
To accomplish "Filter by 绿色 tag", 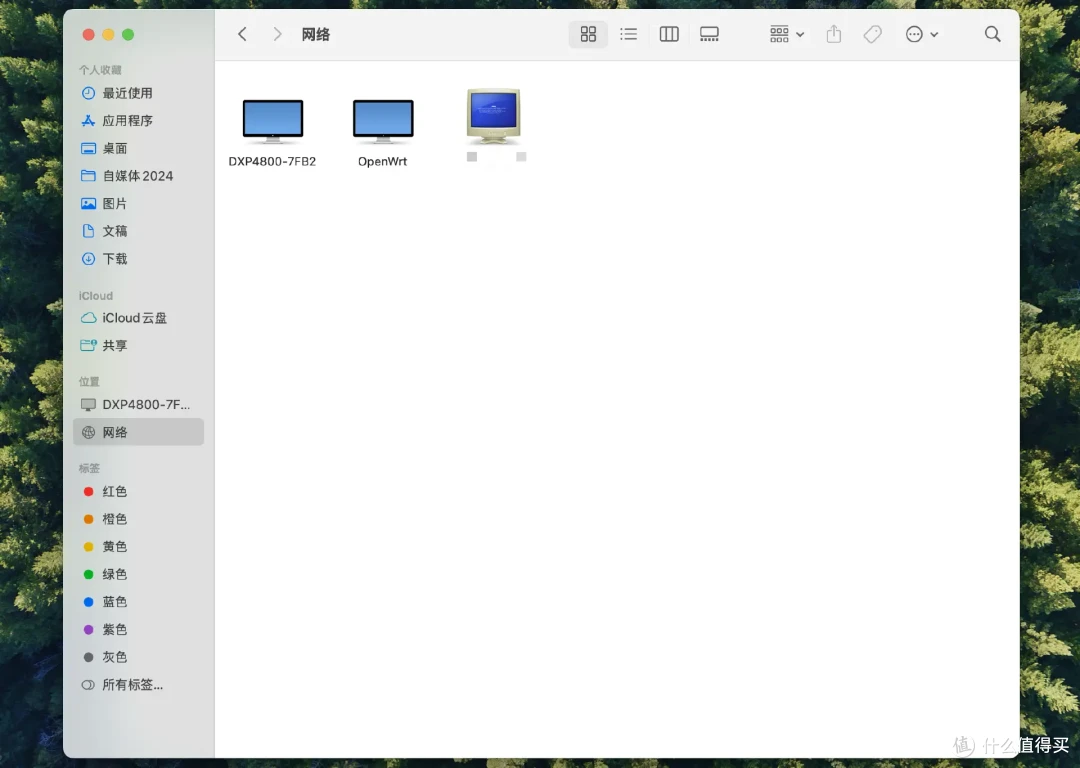I will point(138,574).
